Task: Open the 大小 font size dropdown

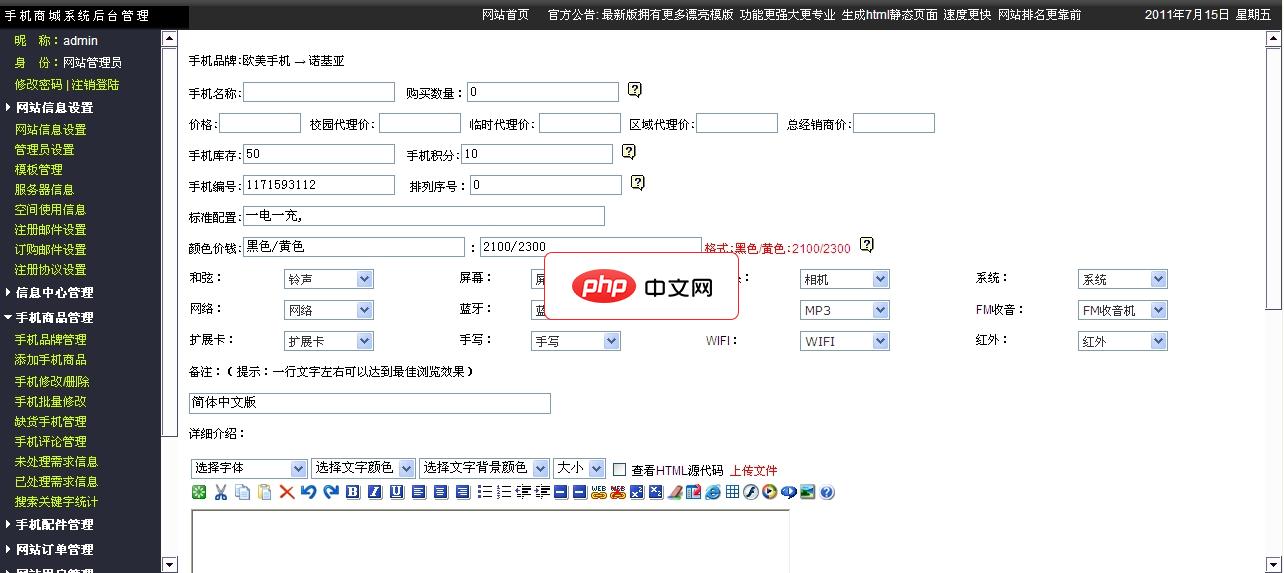Action: [579, 468]
